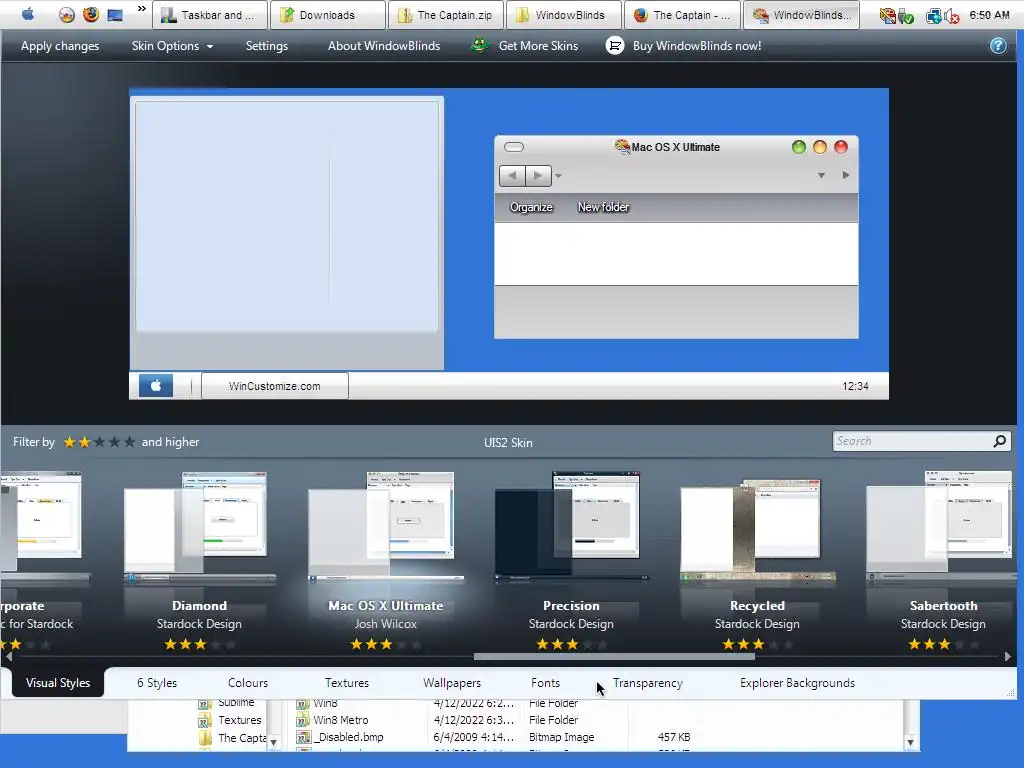The width and height of the screenshot is (1024, 768).
Task: Select the Visual Styles tab
Action: tap(57, 682)
